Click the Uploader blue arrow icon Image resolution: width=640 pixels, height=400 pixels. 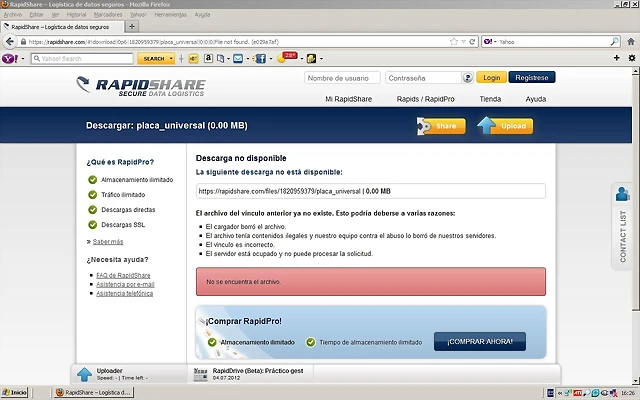tap(84, 374)
